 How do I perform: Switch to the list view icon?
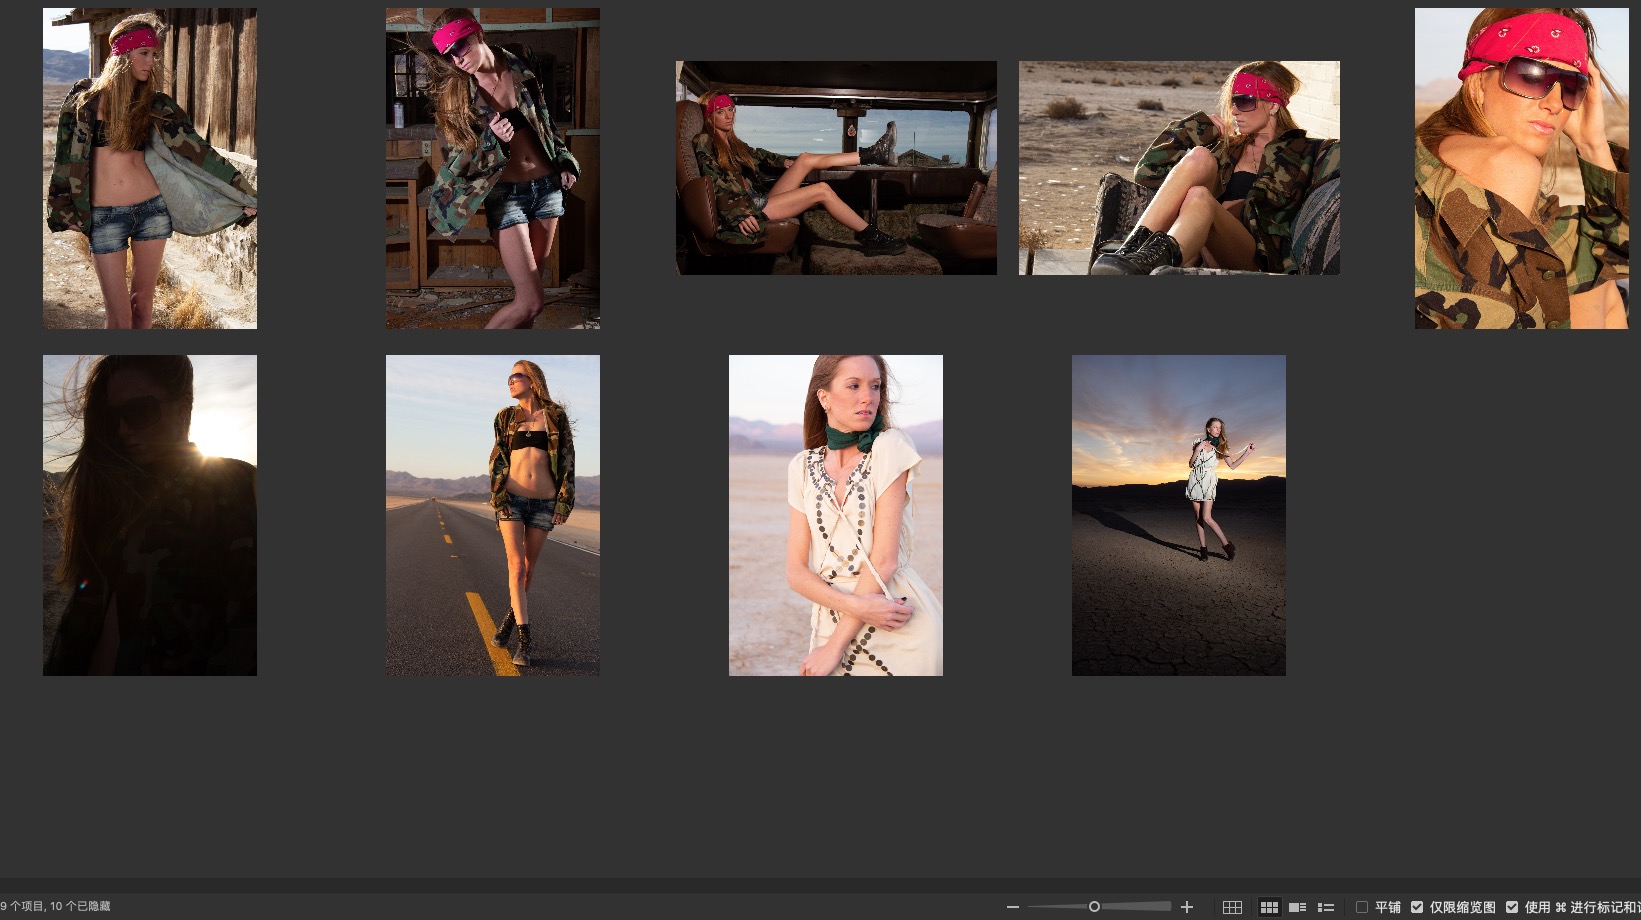click(1326, 907)
